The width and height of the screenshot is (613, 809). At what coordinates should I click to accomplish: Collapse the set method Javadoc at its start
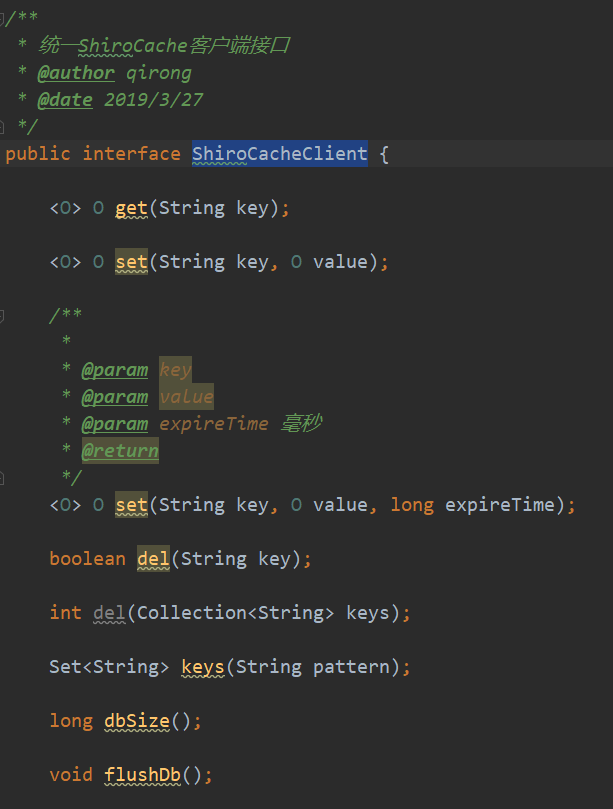click(3, 315)
